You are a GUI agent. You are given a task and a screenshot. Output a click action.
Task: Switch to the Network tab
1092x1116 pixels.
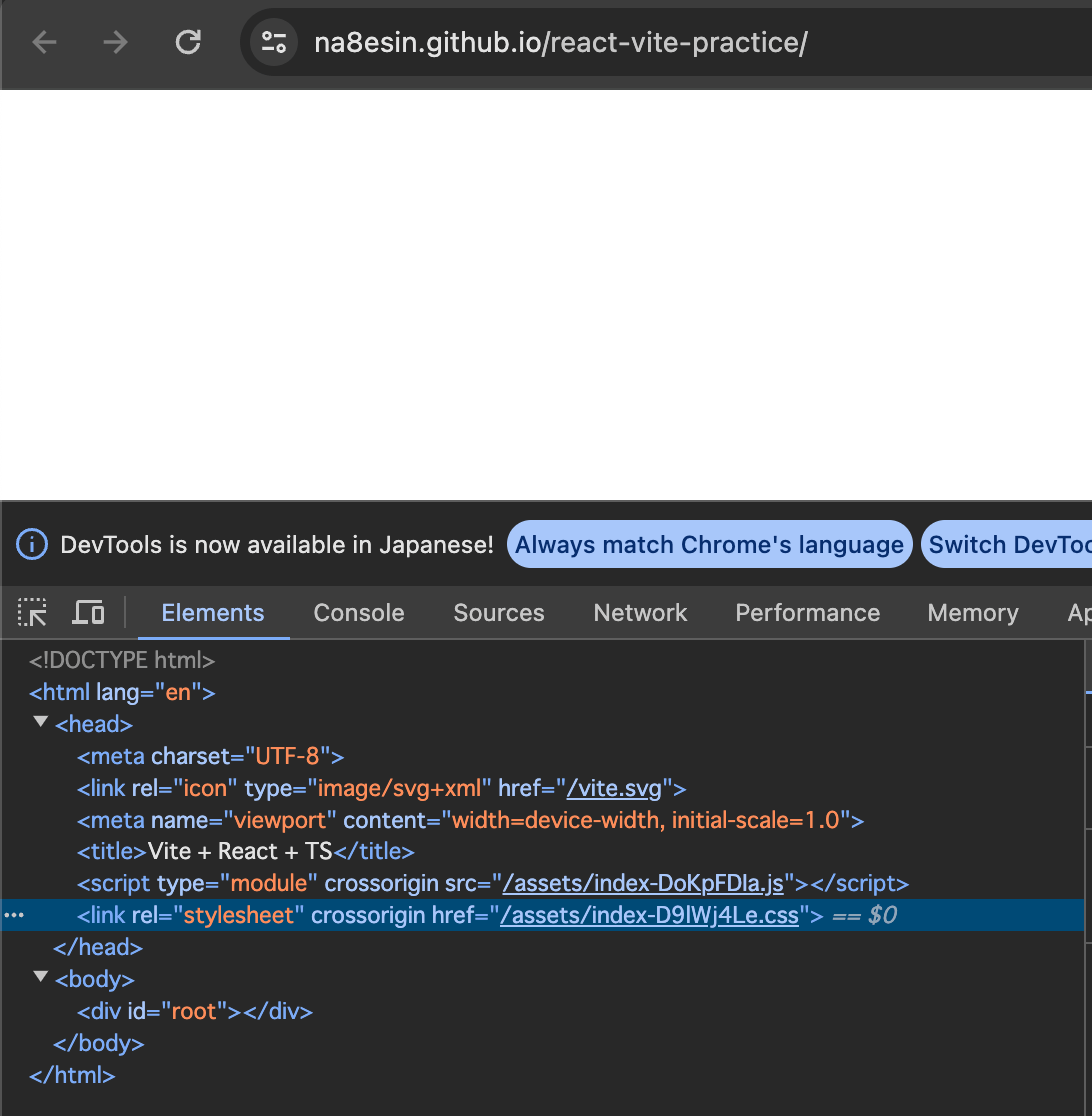tap(640, 613)
